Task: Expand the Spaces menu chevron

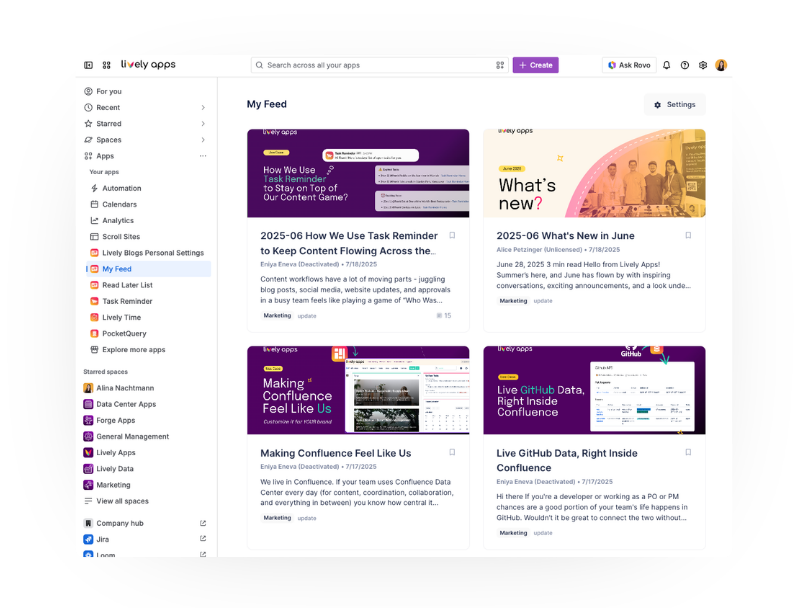Action: point(203,140)
